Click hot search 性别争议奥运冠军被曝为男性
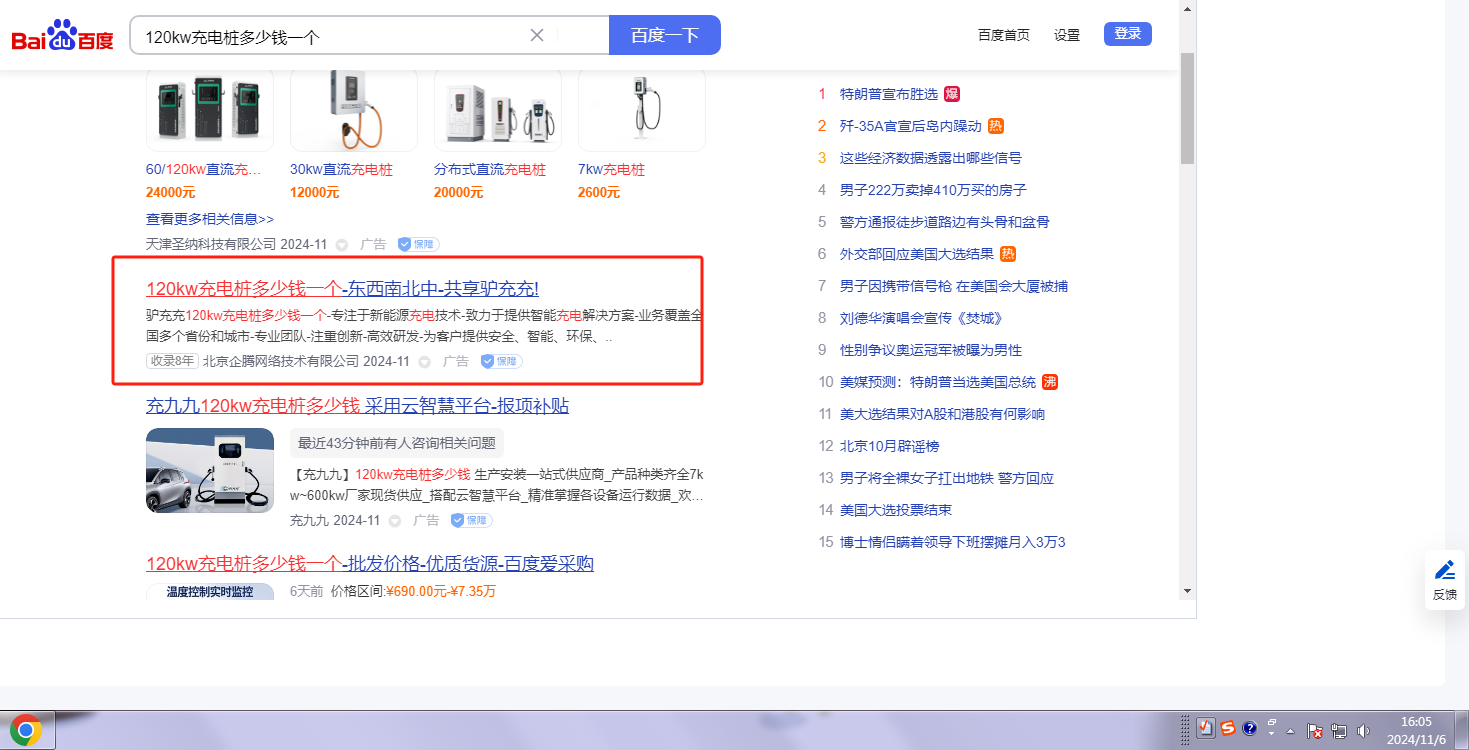The height and width of the screenshot is (750, 1469). point(931,350)
